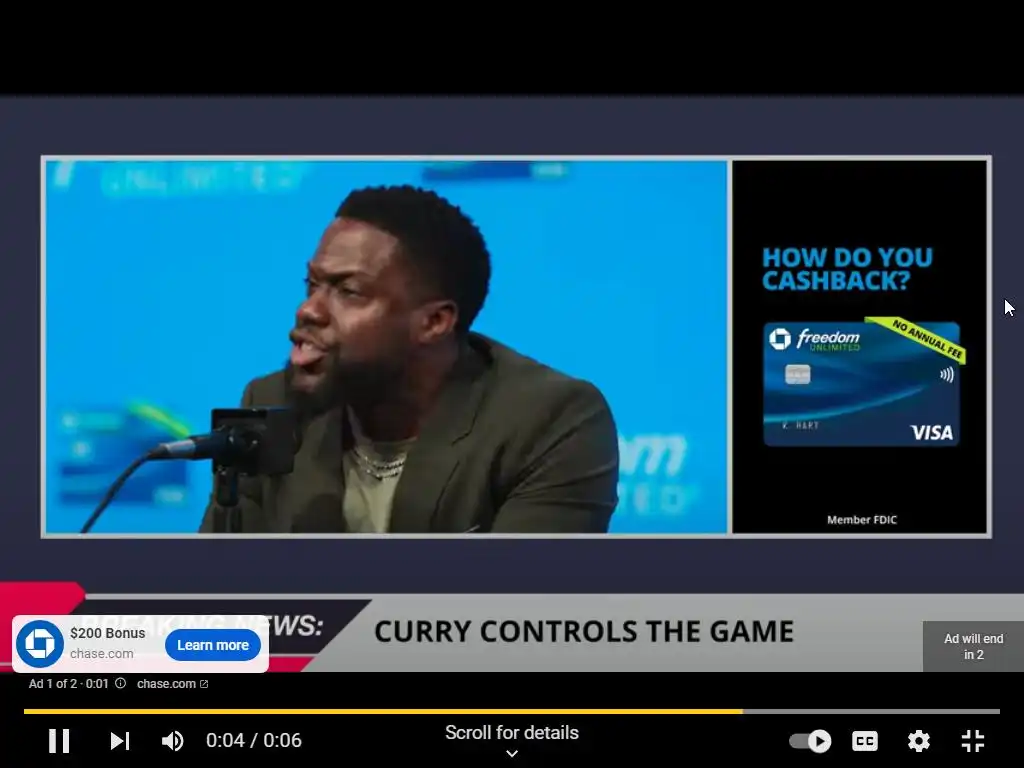Click the Member FDIC text

(x=862, y=520)
